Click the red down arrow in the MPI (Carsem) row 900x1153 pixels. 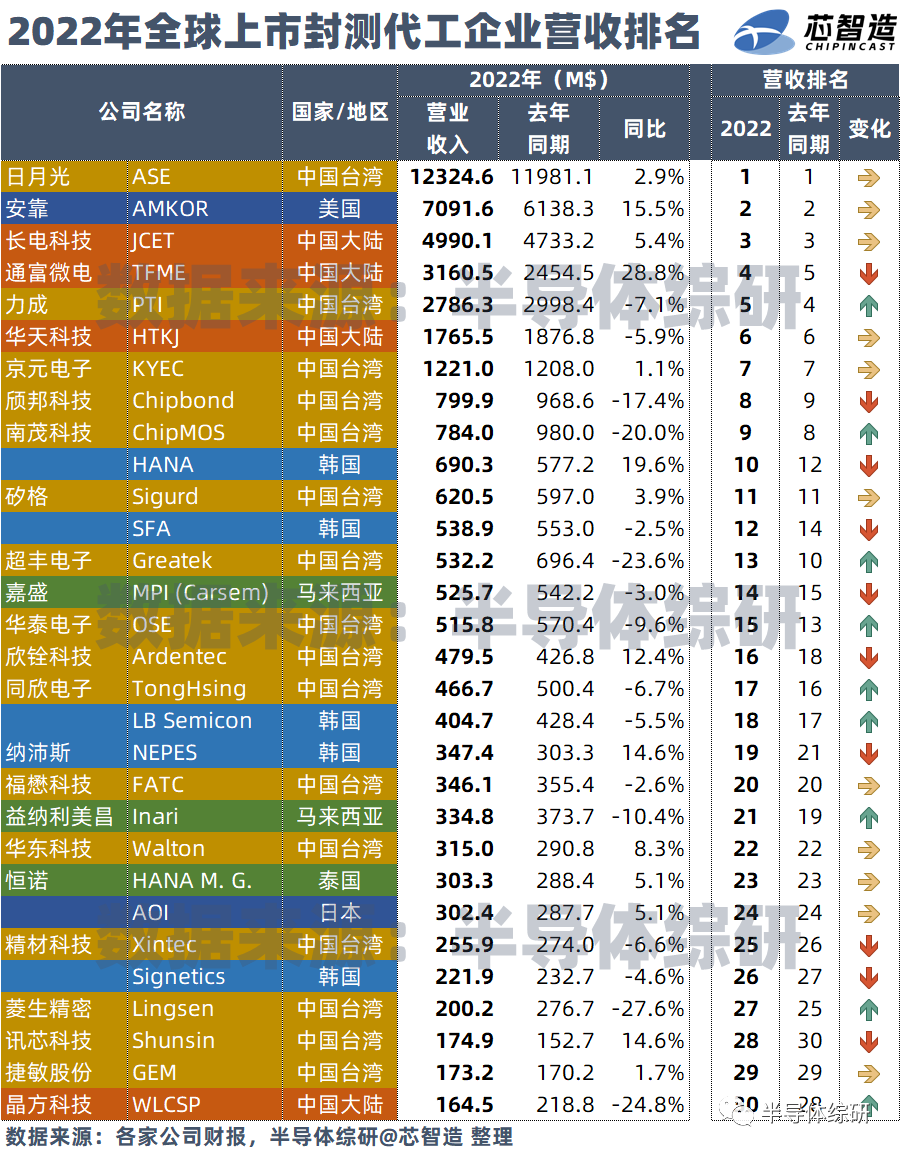click(868, 593)
